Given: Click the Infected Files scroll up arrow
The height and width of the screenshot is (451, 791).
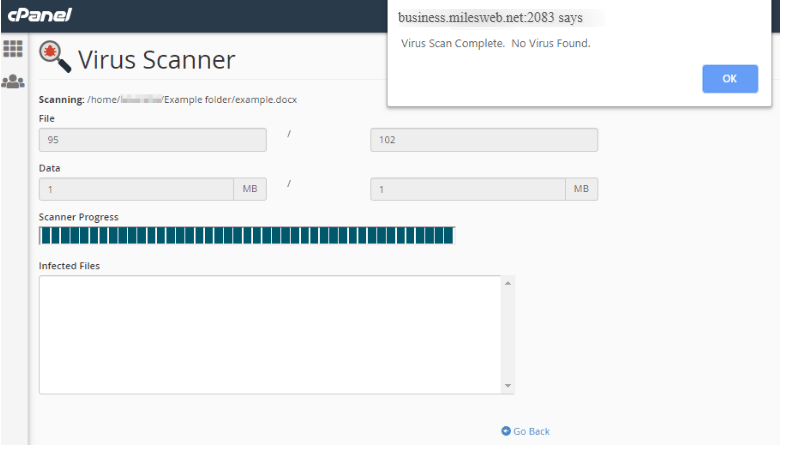Looking at the screenshot, I should pyautogui.click(x=508, y=284).
